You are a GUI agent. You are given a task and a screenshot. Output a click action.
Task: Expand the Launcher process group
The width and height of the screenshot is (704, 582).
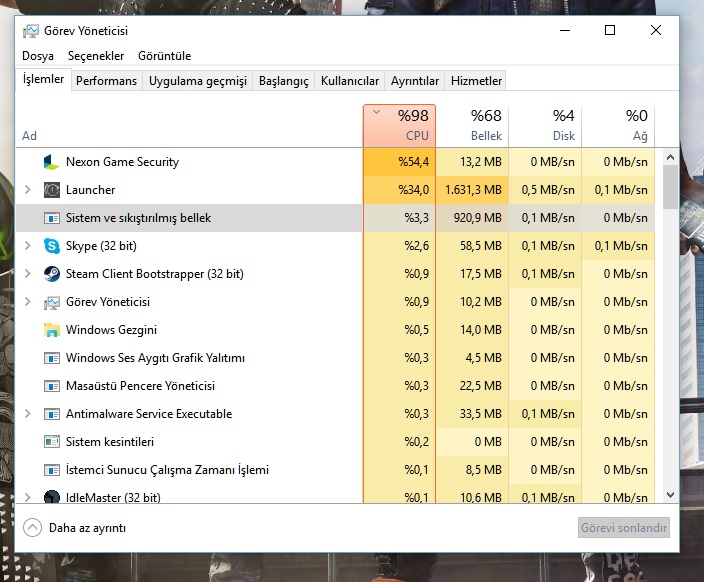pyautogui.click(x=27, y=190)
